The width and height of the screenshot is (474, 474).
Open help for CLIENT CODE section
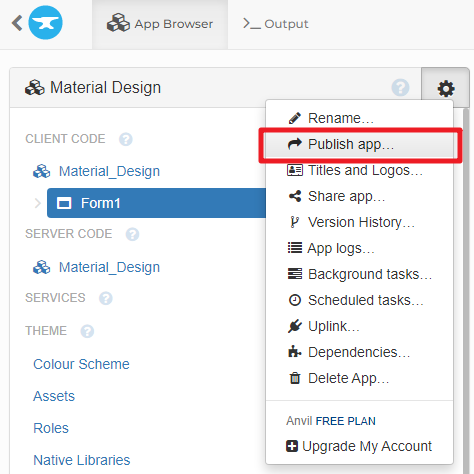pos(126,139)
